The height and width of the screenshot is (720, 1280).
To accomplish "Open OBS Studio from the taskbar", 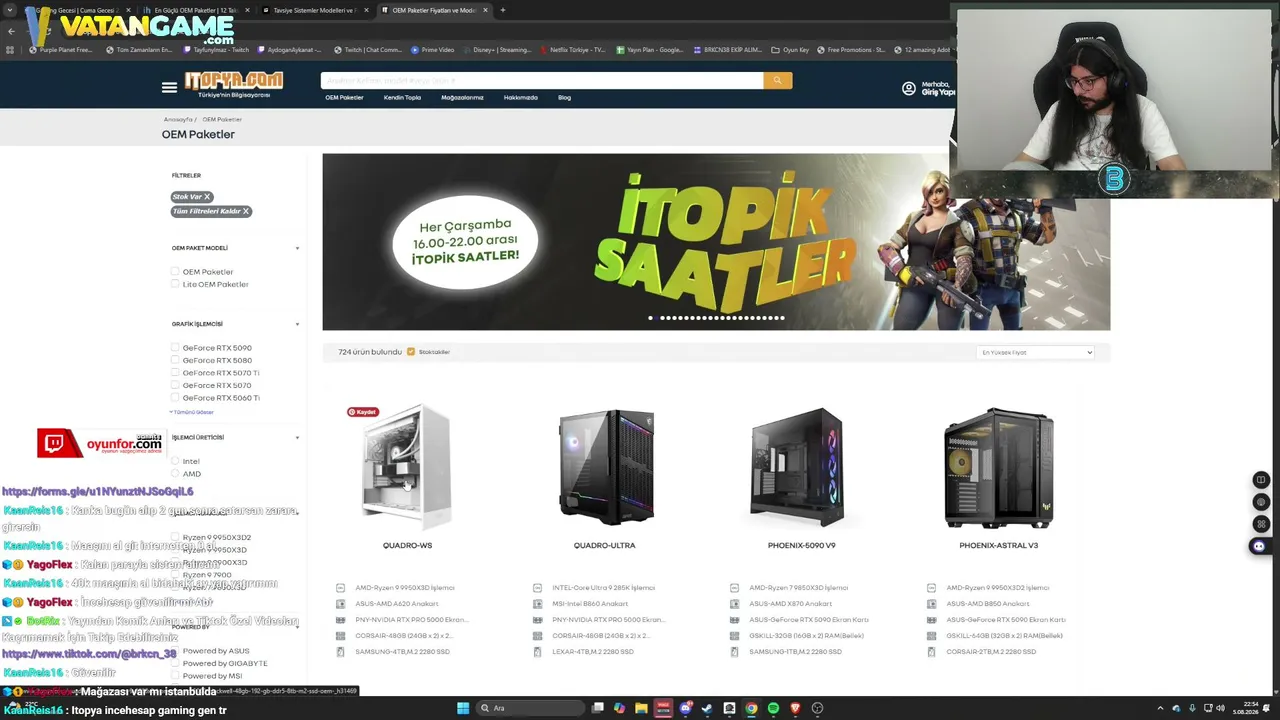I will click(817, 708).
